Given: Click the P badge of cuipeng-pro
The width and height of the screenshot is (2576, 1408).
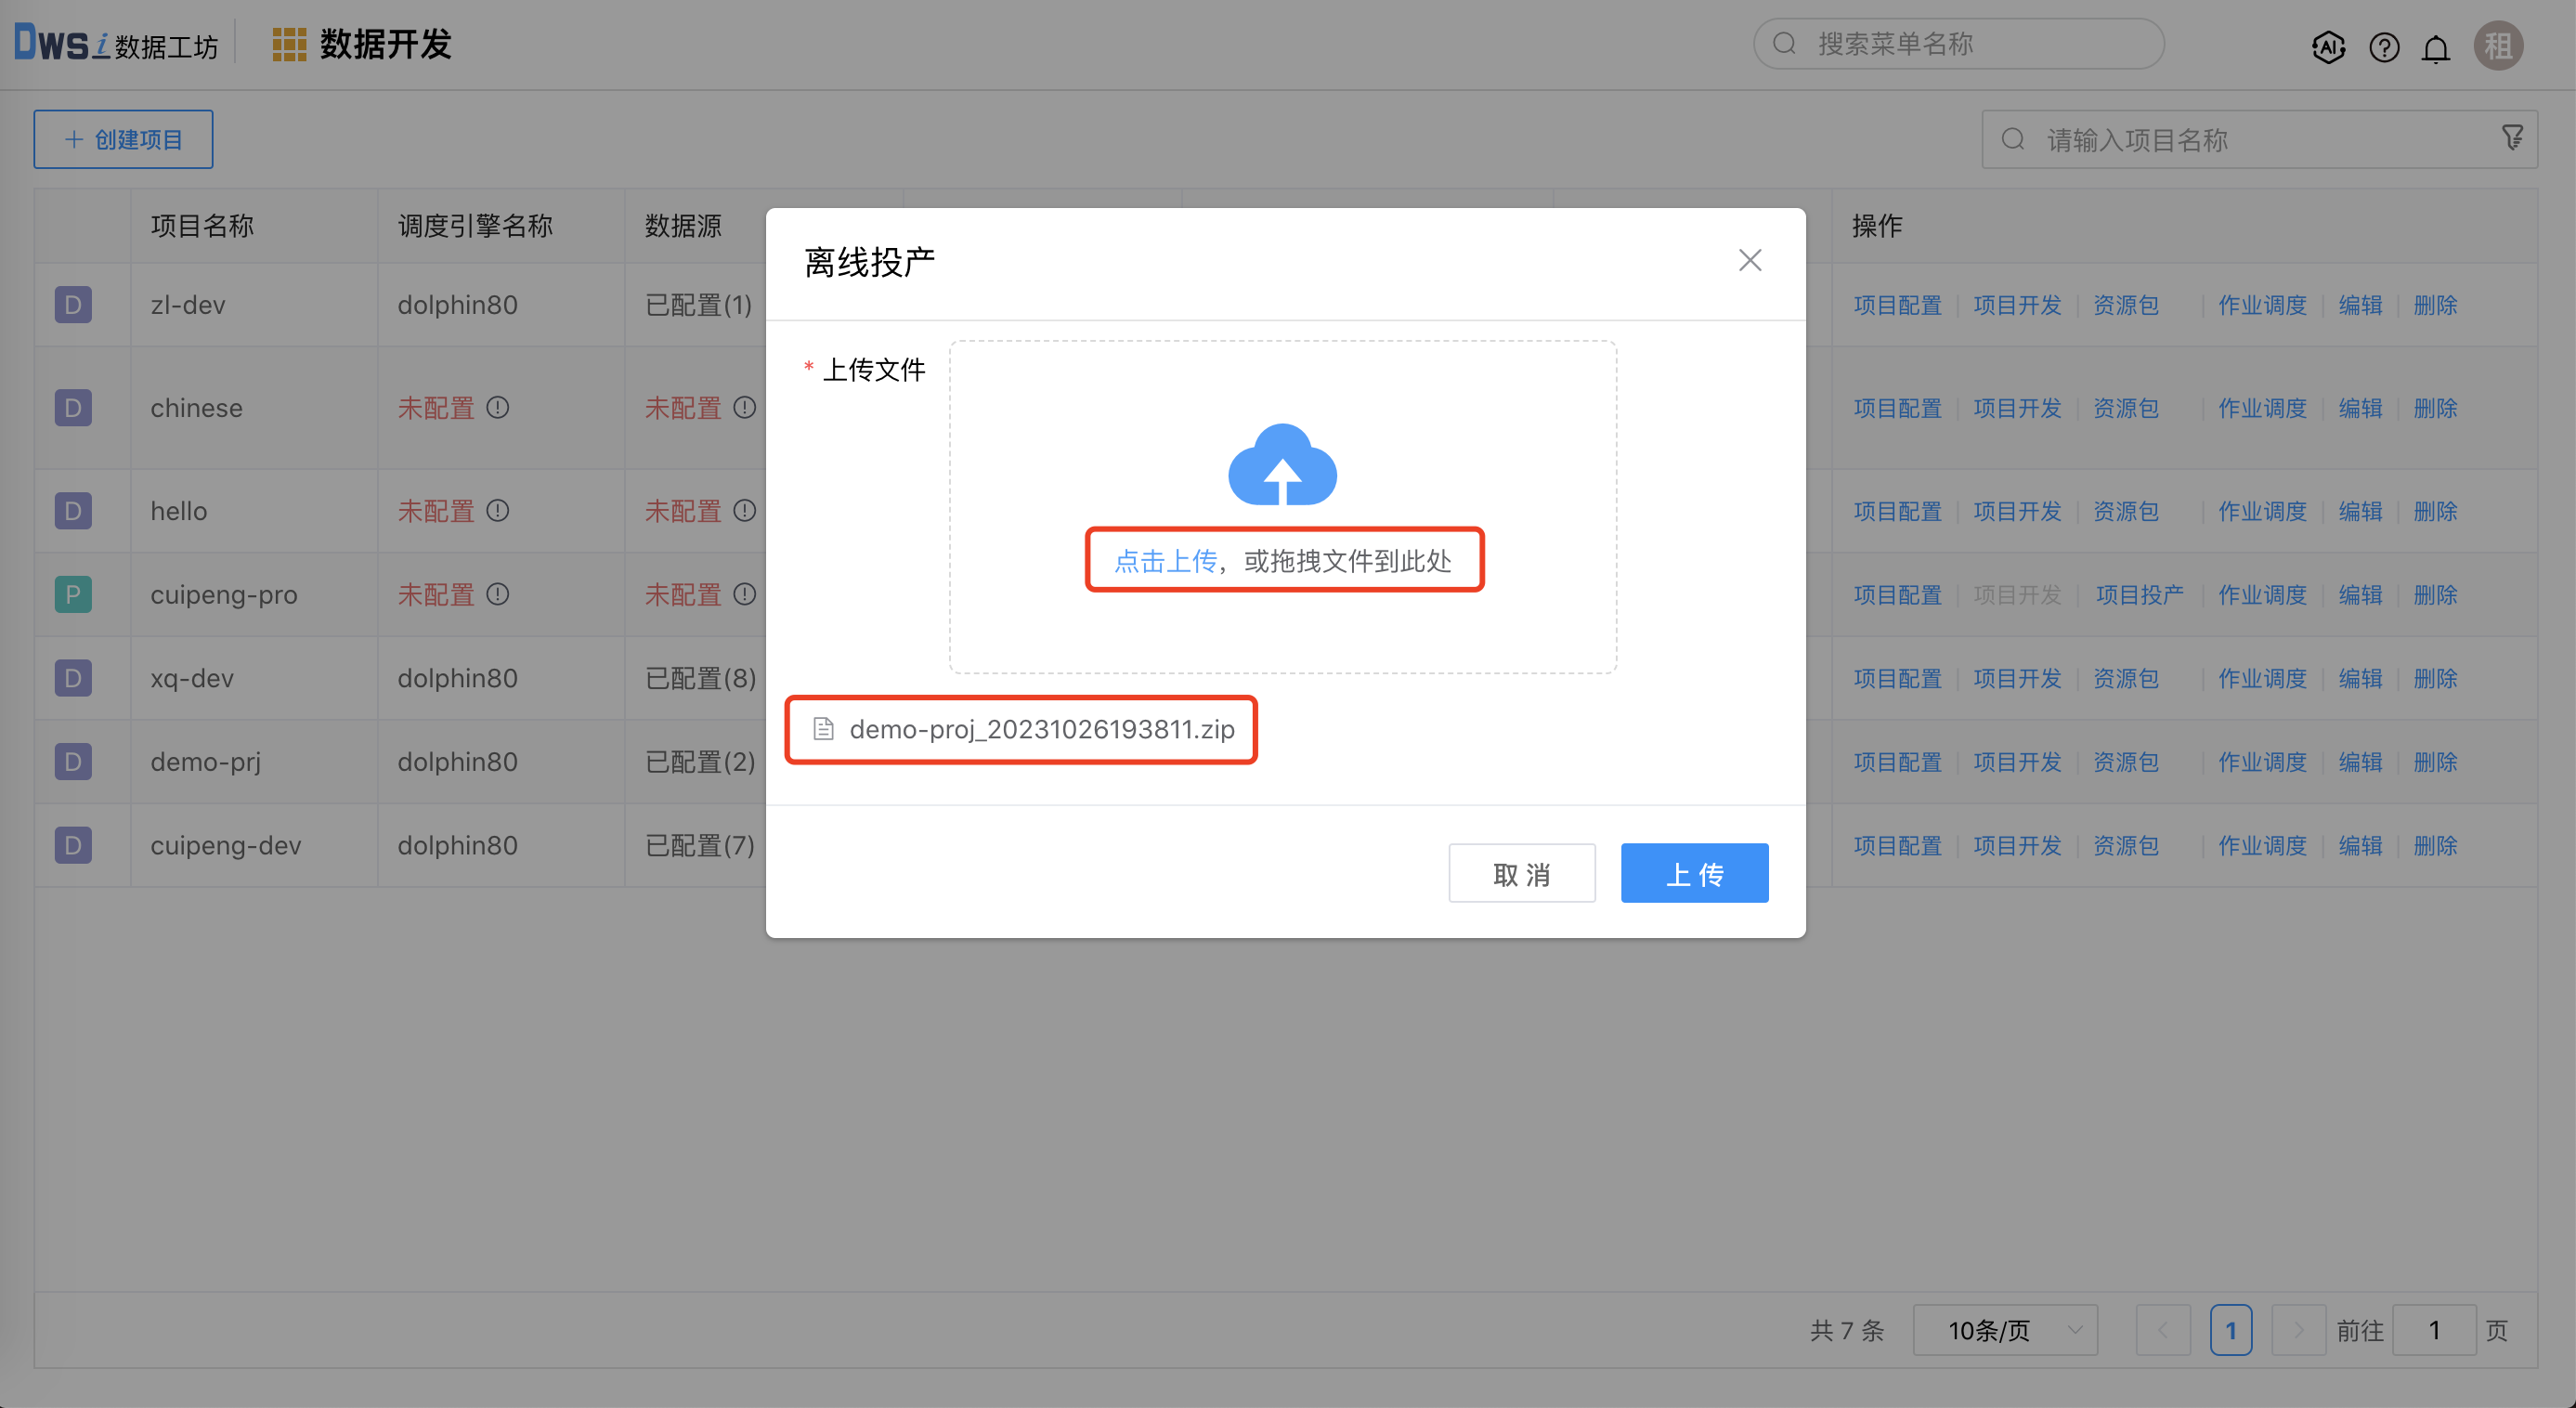Looking at the screenshot, I should point(73,594).
